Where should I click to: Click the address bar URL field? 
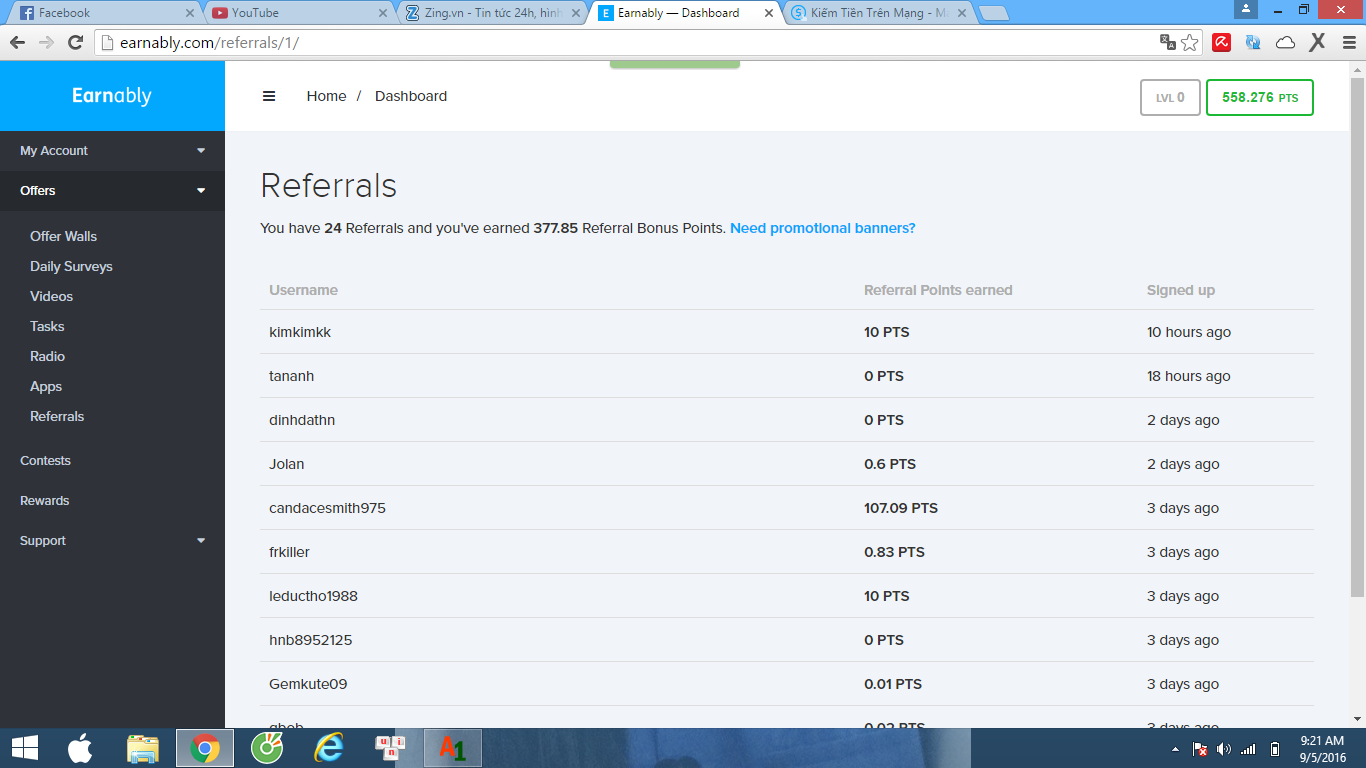click(x=630, y=42)
